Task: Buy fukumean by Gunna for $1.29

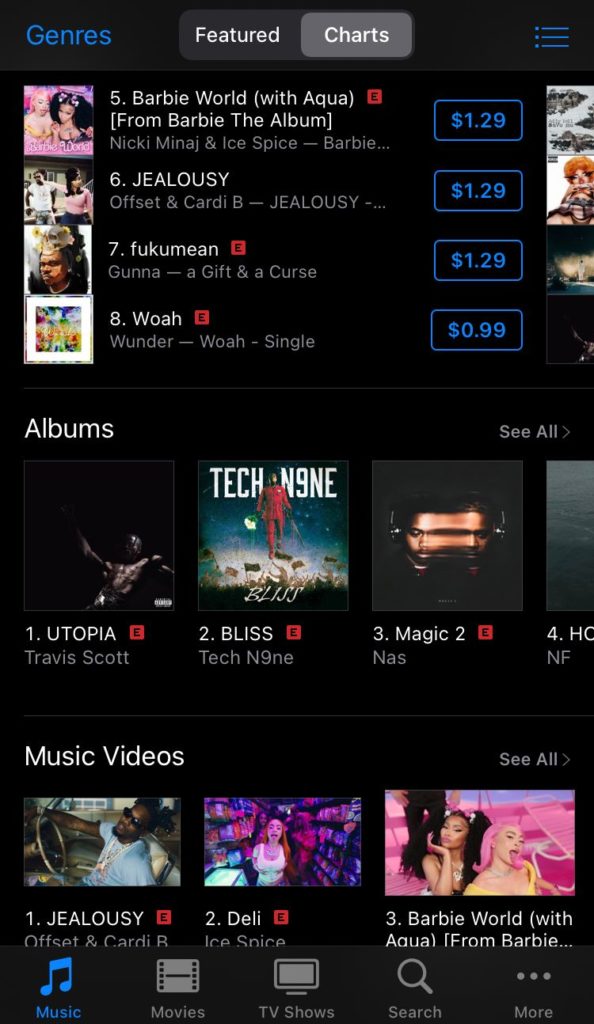Action: click(478, 260)
